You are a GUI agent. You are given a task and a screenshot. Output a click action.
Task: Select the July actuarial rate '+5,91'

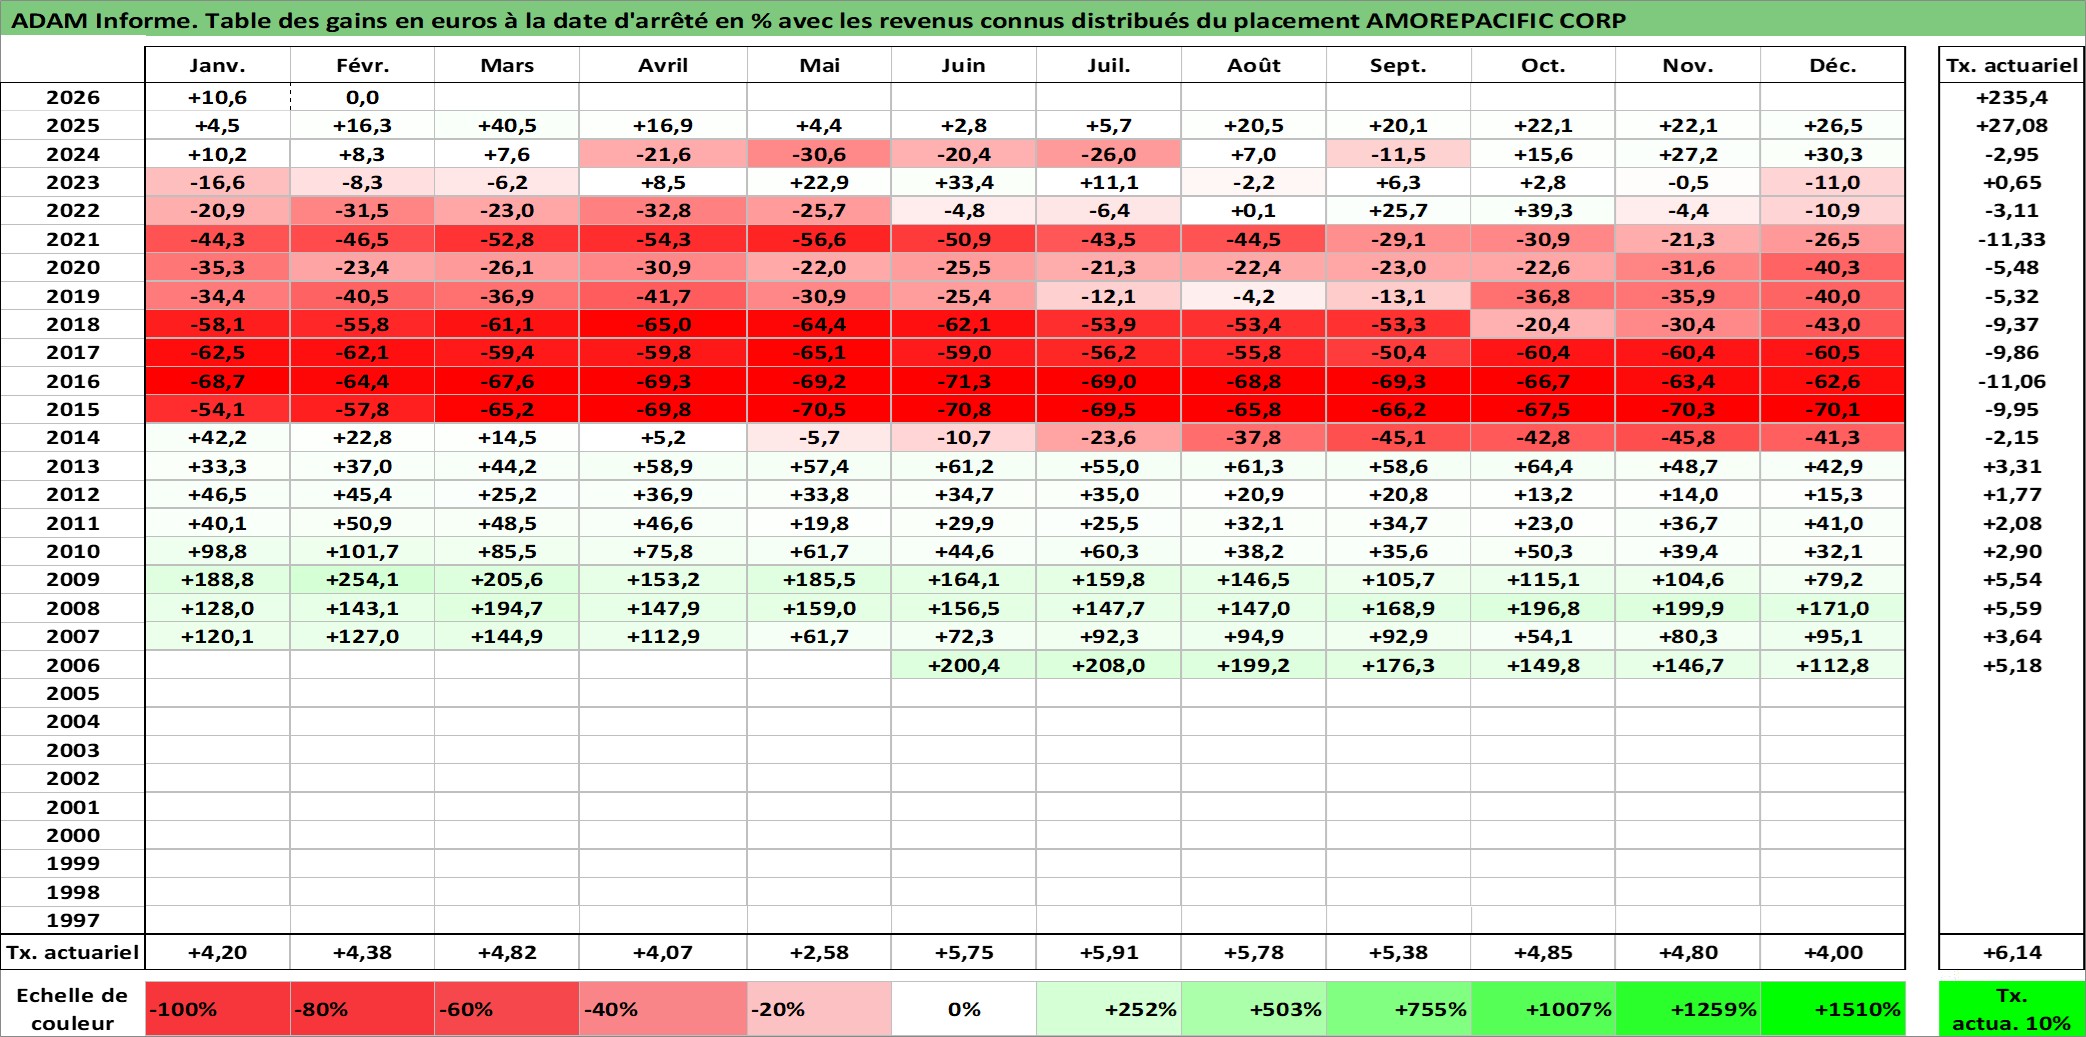pyautogui.click(x=1108, y=952)
